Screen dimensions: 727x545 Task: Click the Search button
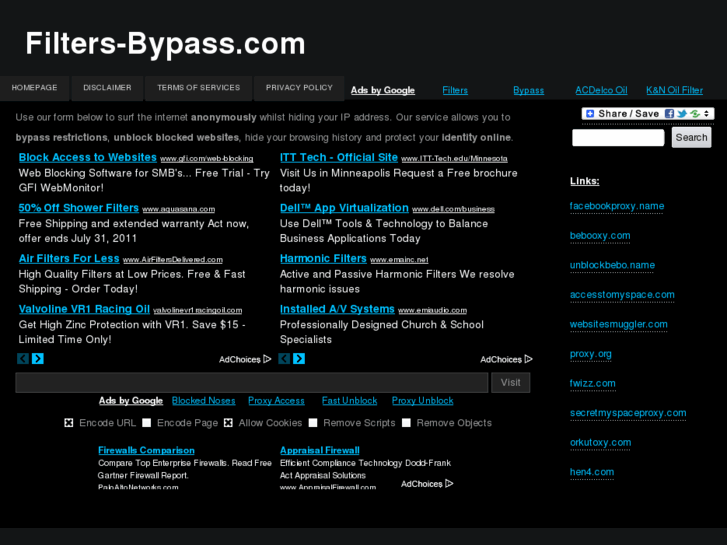coord(691,138)
